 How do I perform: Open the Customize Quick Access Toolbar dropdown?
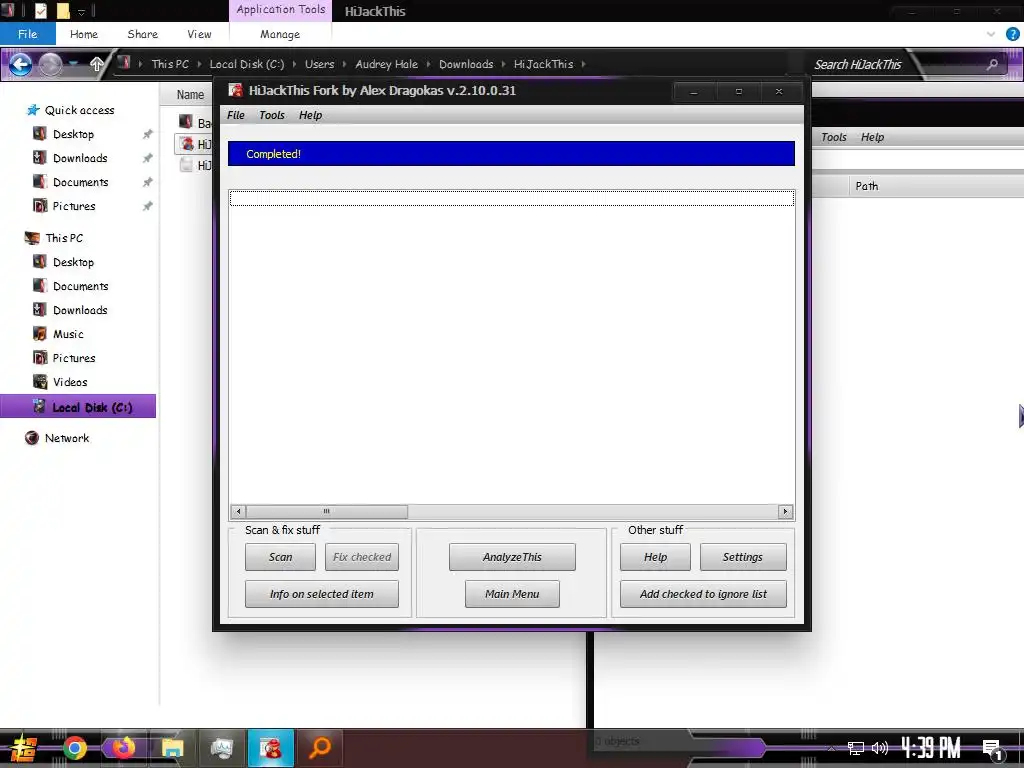pos(82,12)
